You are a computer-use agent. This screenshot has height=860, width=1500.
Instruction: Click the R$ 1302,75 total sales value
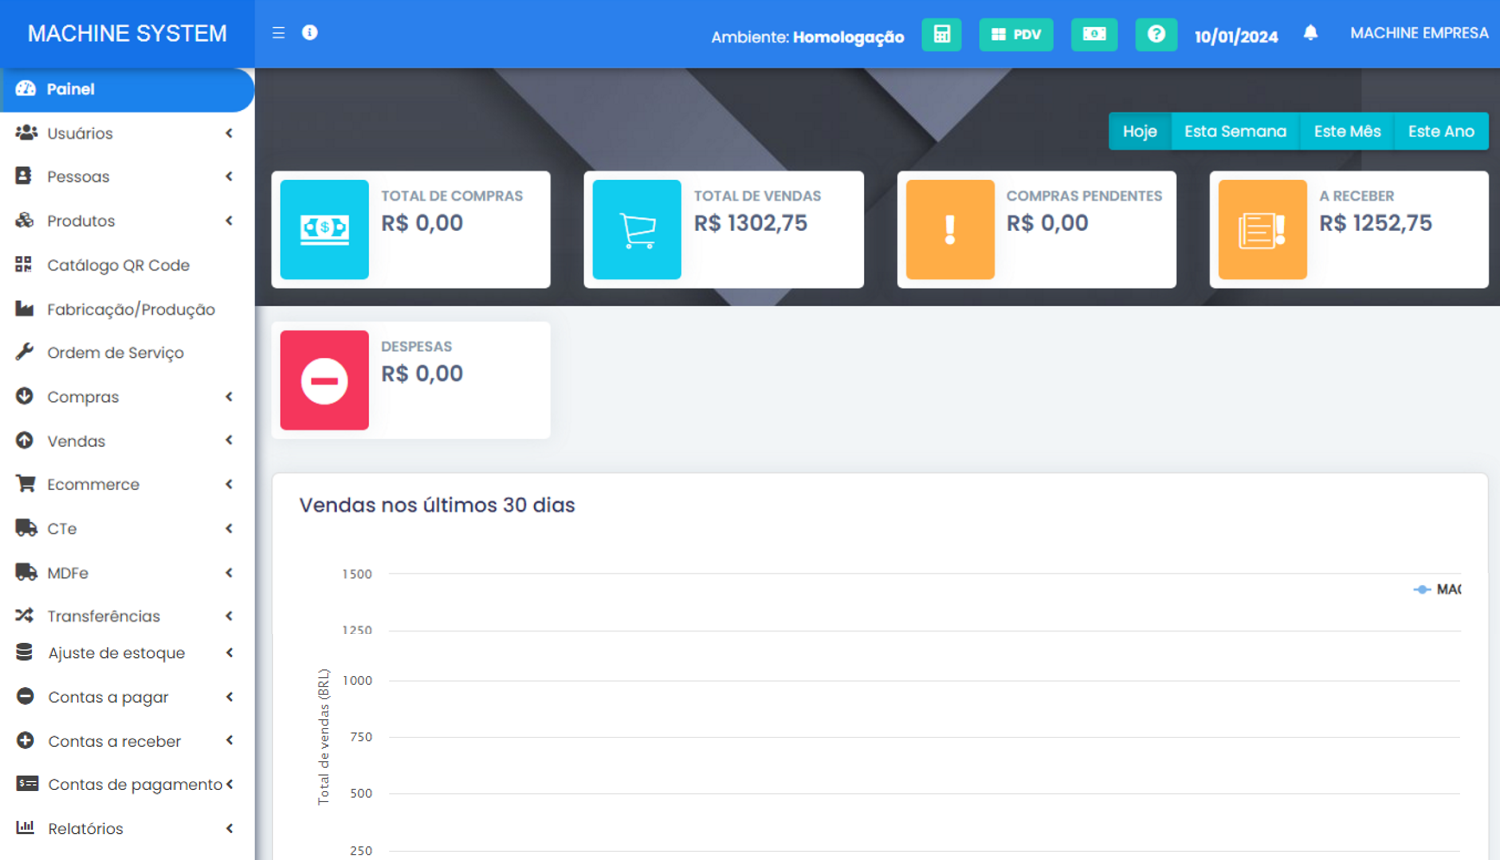point(751,223)
